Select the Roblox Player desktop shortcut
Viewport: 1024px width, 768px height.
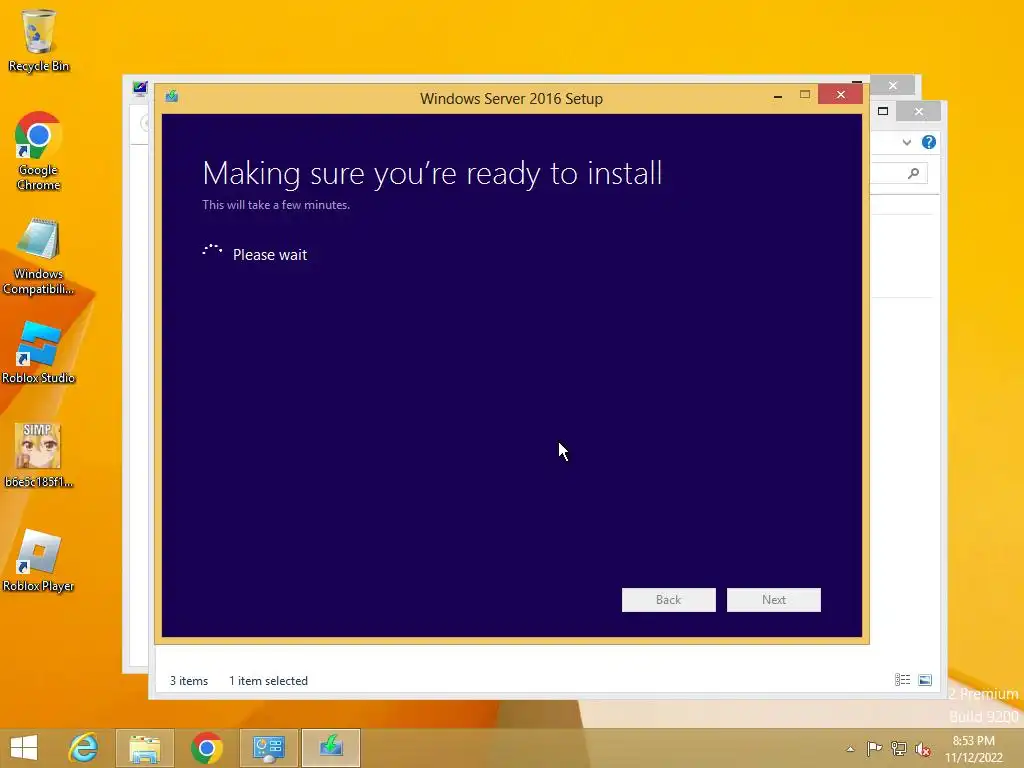click(39, 561)
